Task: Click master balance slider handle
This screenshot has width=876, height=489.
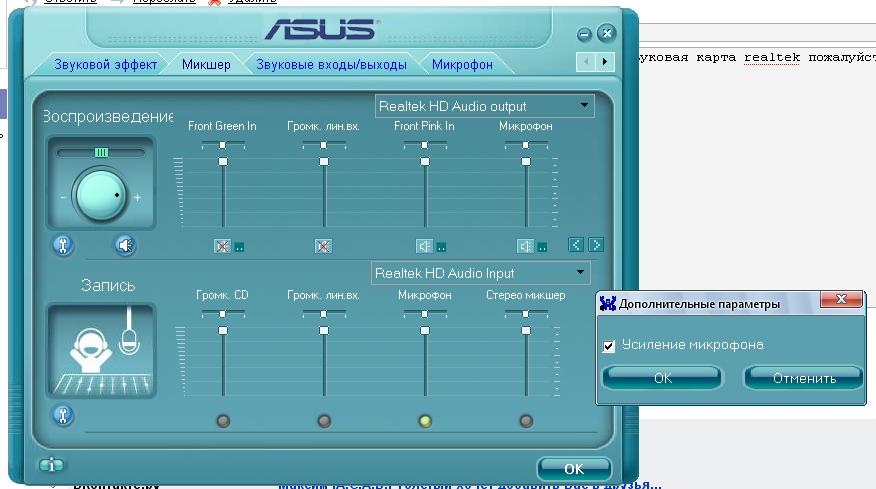Action: coord(101,152)
